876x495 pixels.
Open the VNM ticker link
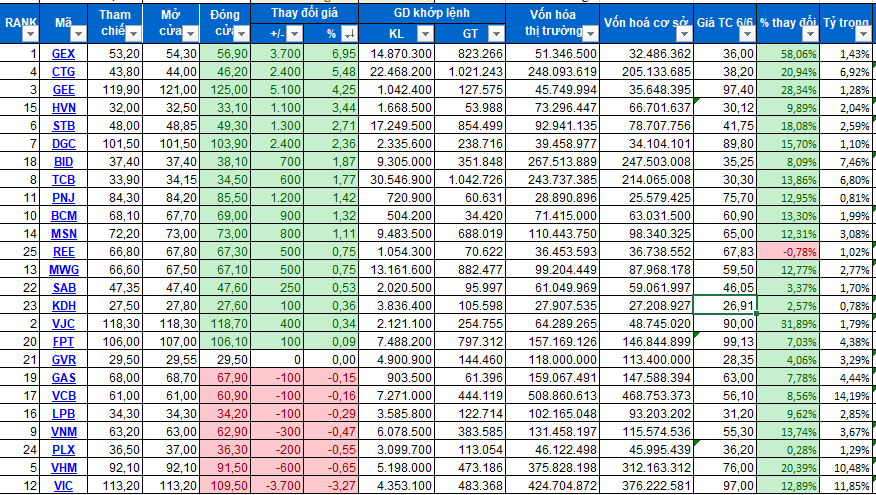coord(63,432)
